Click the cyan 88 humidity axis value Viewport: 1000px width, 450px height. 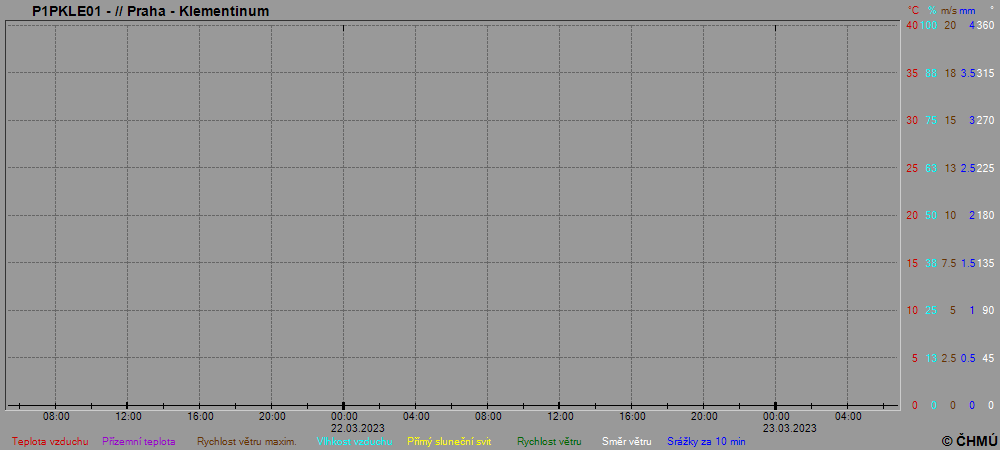coord(930,73)
